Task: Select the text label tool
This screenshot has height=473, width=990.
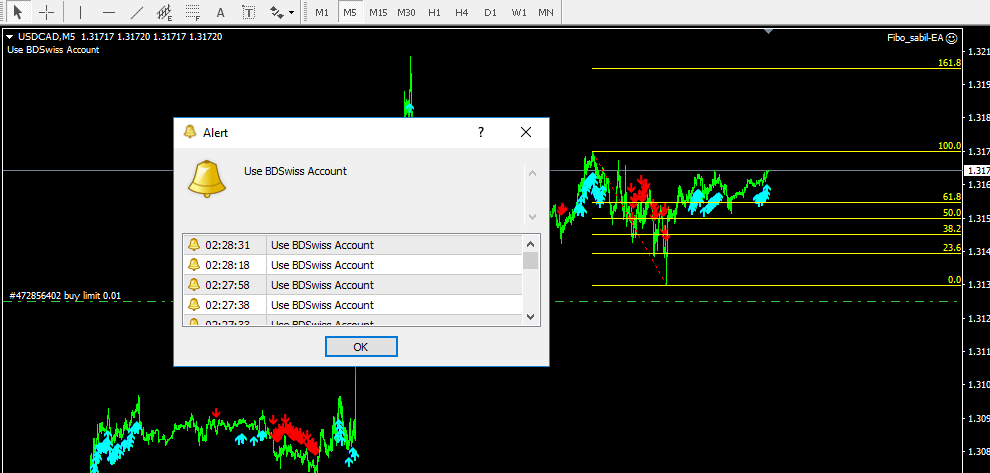Action: pos(249,12)
